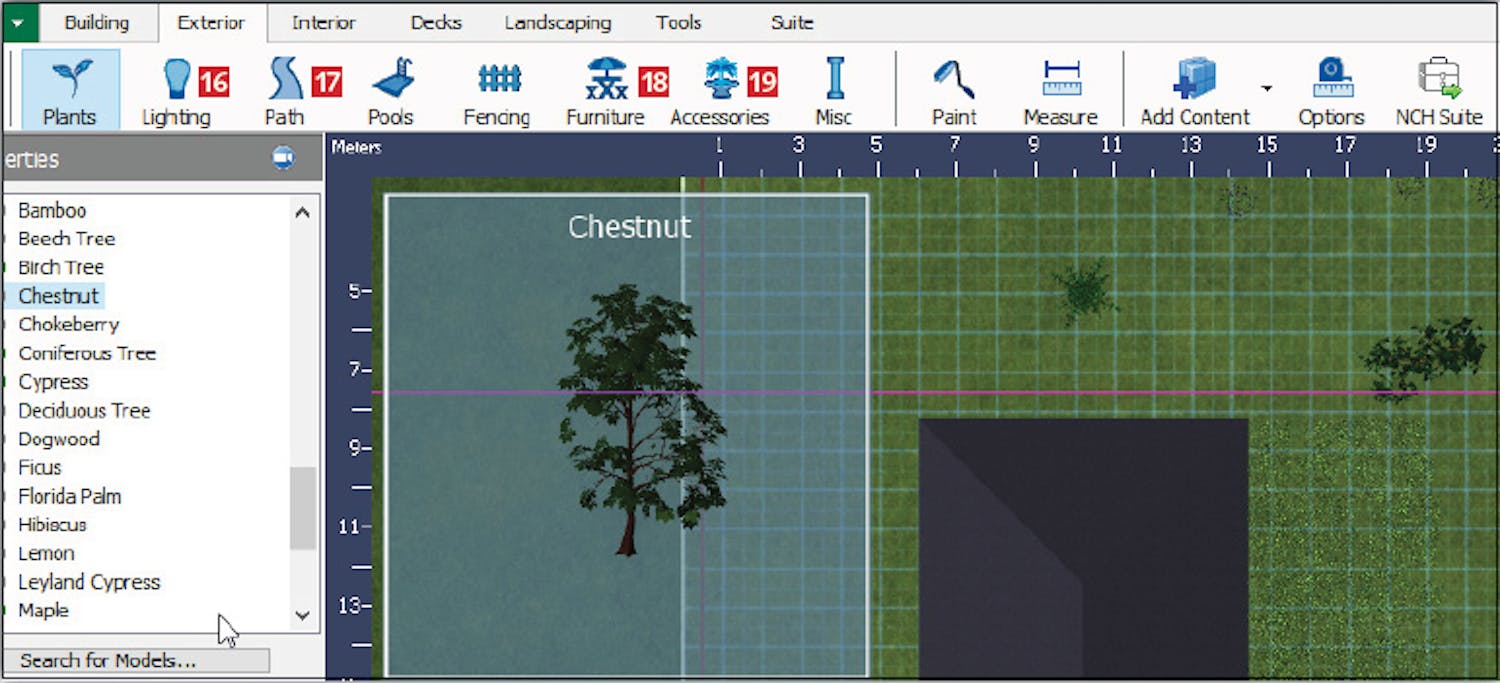Toggle the camera icon in properties header
The width and height of the screenshot is (1500, 683).
pyautogui.click(x=284, y=158)
